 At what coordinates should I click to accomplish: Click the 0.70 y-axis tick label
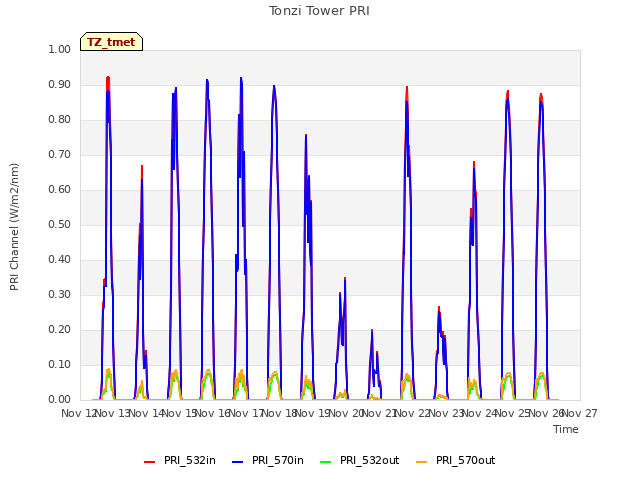pyautogui.click(x=60, y=155)
